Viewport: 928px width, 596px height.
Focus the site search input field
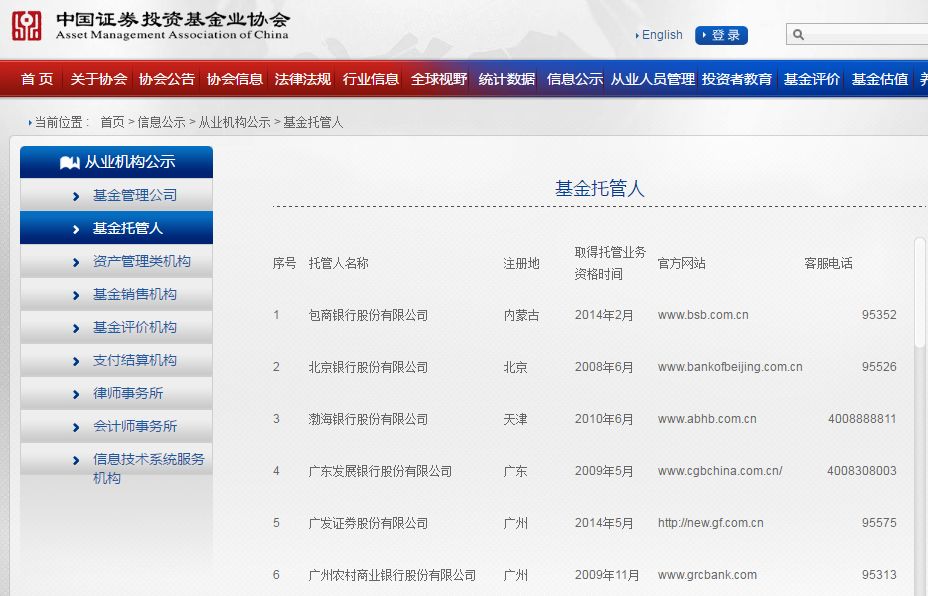857,34
